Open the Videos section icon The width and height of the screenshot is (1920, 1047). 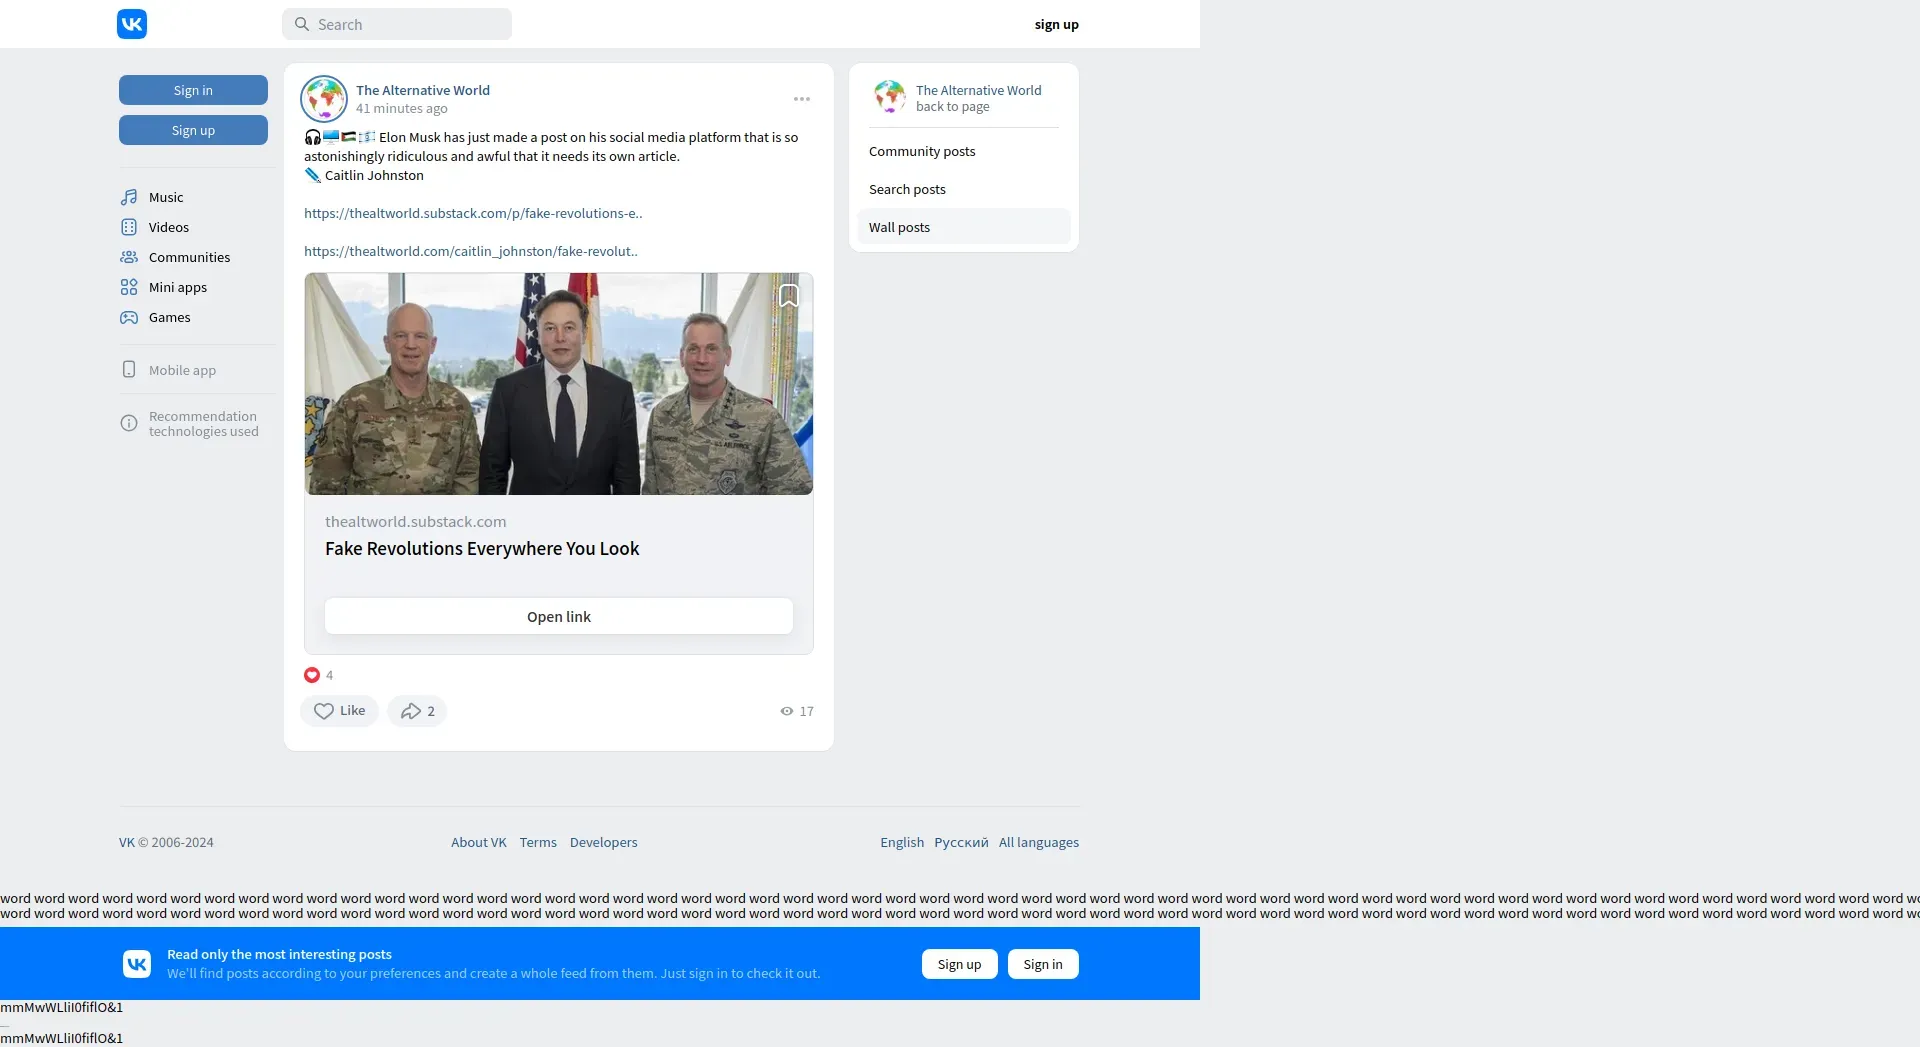(129, 227)
